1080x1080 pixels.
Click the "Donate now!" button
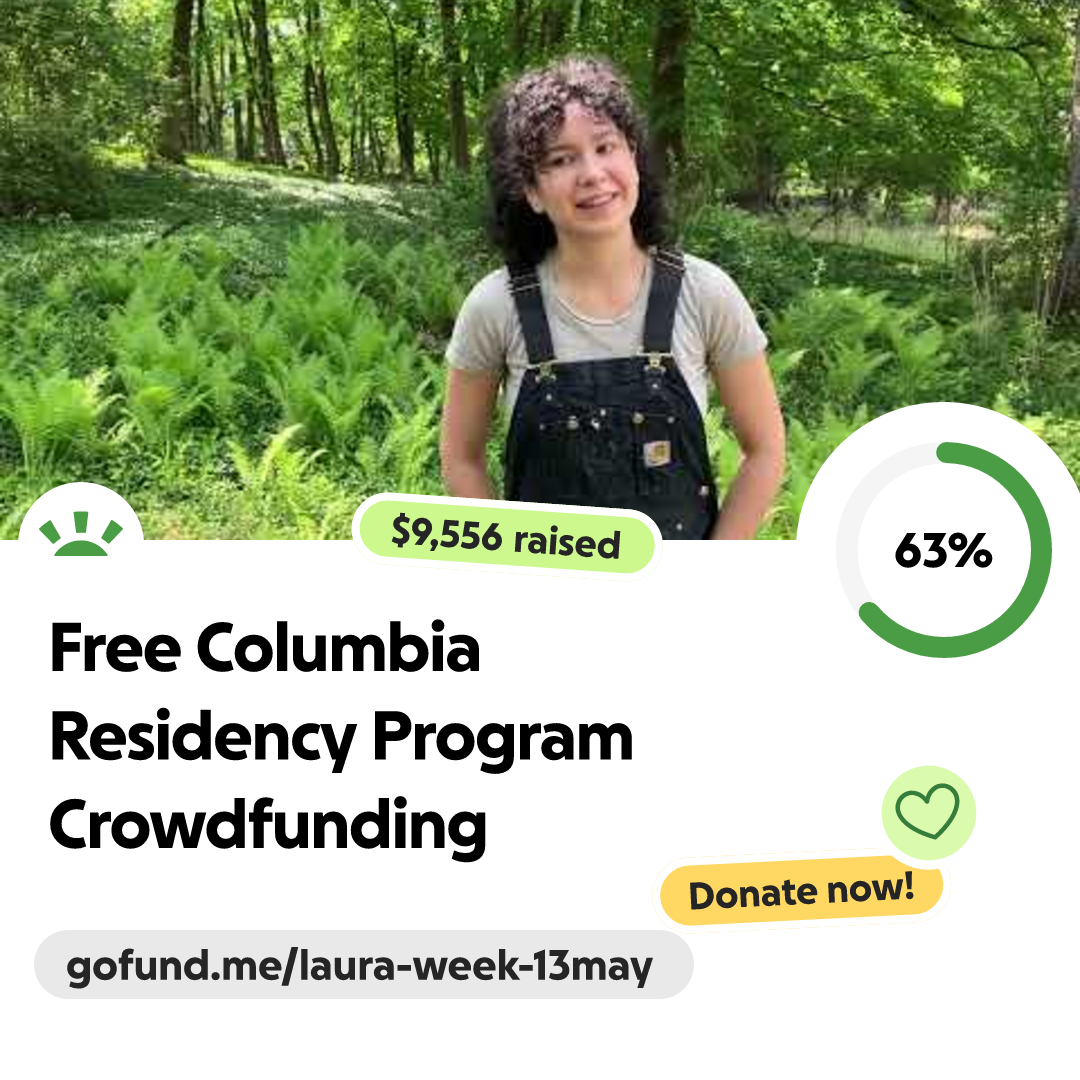point(801,891)
